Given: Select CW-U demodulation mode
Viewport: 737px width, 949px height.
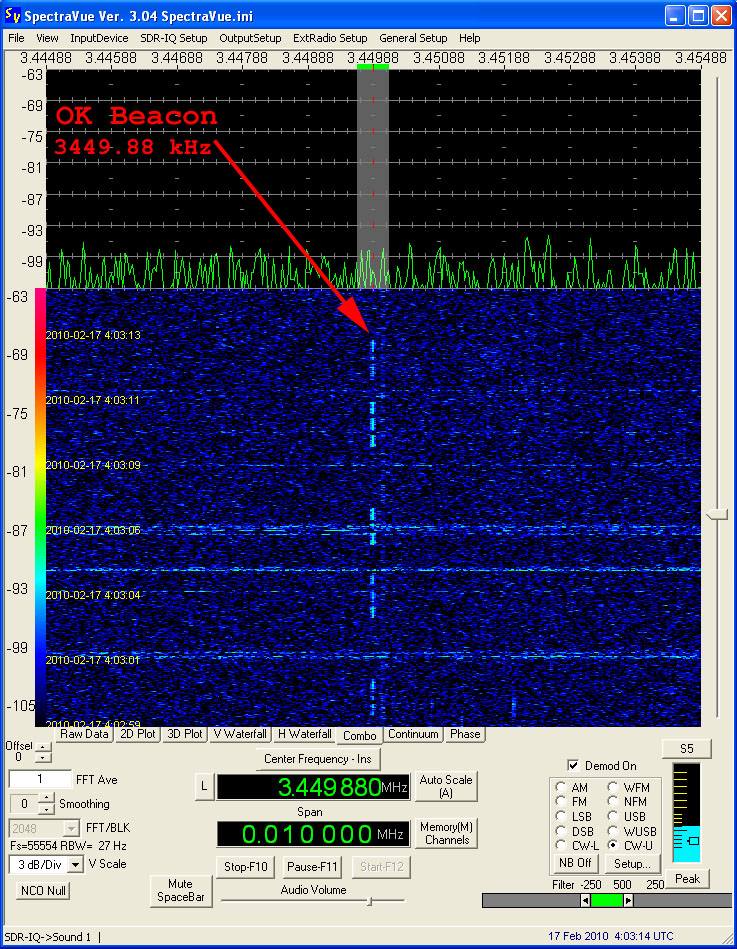Looking at the screenshot, I should (613, 846).
